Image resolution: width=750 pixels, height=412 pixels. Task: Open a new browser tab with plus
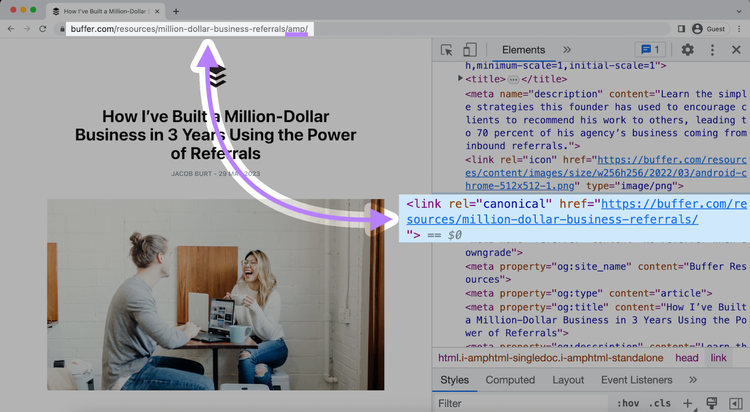pyautogui.click(x=176, y=11)
